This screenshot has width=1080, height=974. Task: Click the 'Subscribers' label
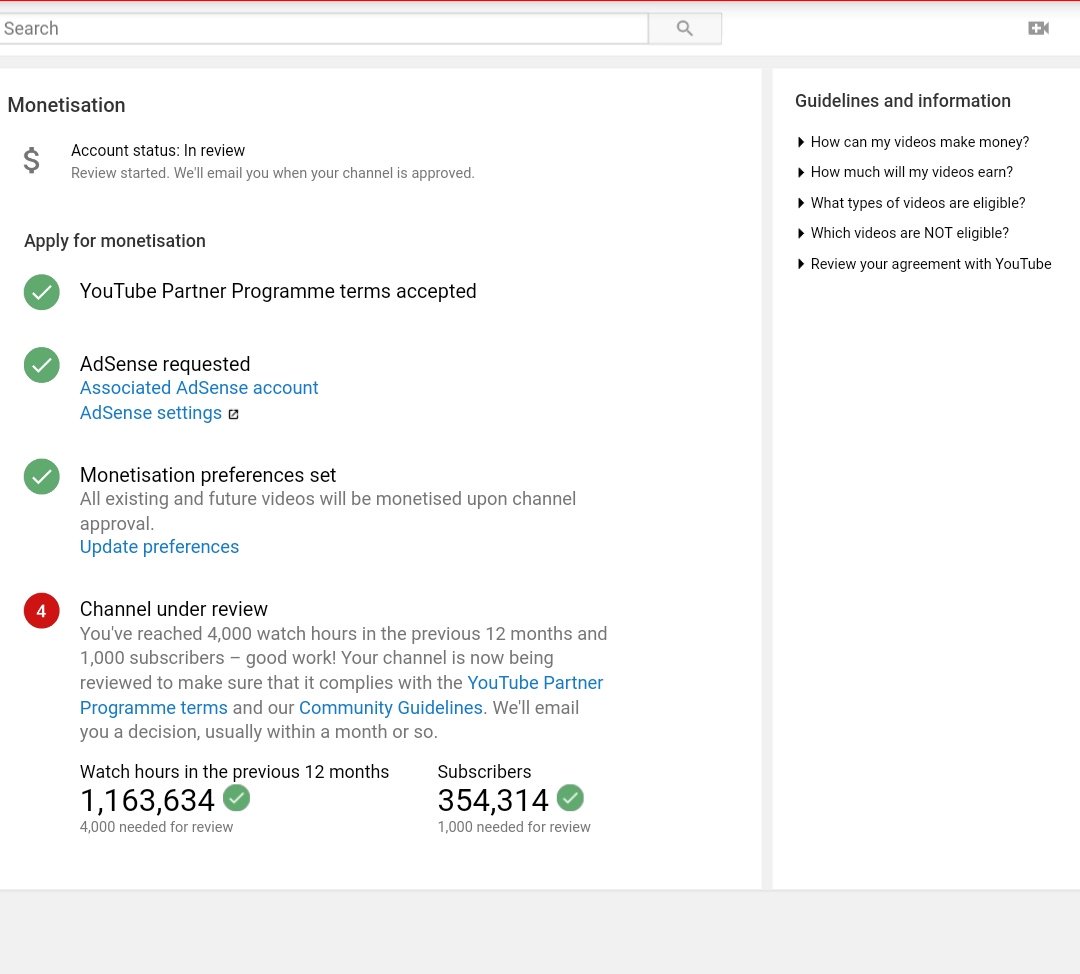tap(484, 771)
